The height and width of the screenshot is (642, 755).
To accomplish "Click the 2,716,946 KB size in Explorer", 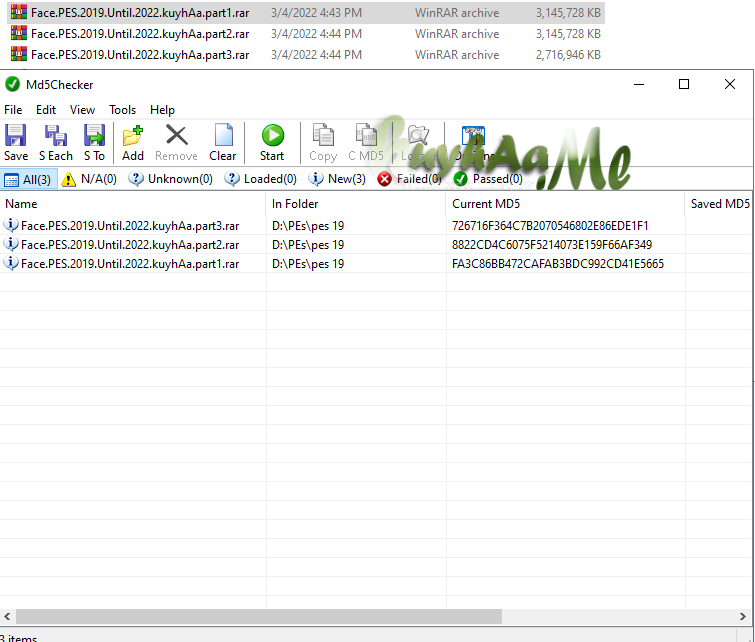I will tap(568, 54).
